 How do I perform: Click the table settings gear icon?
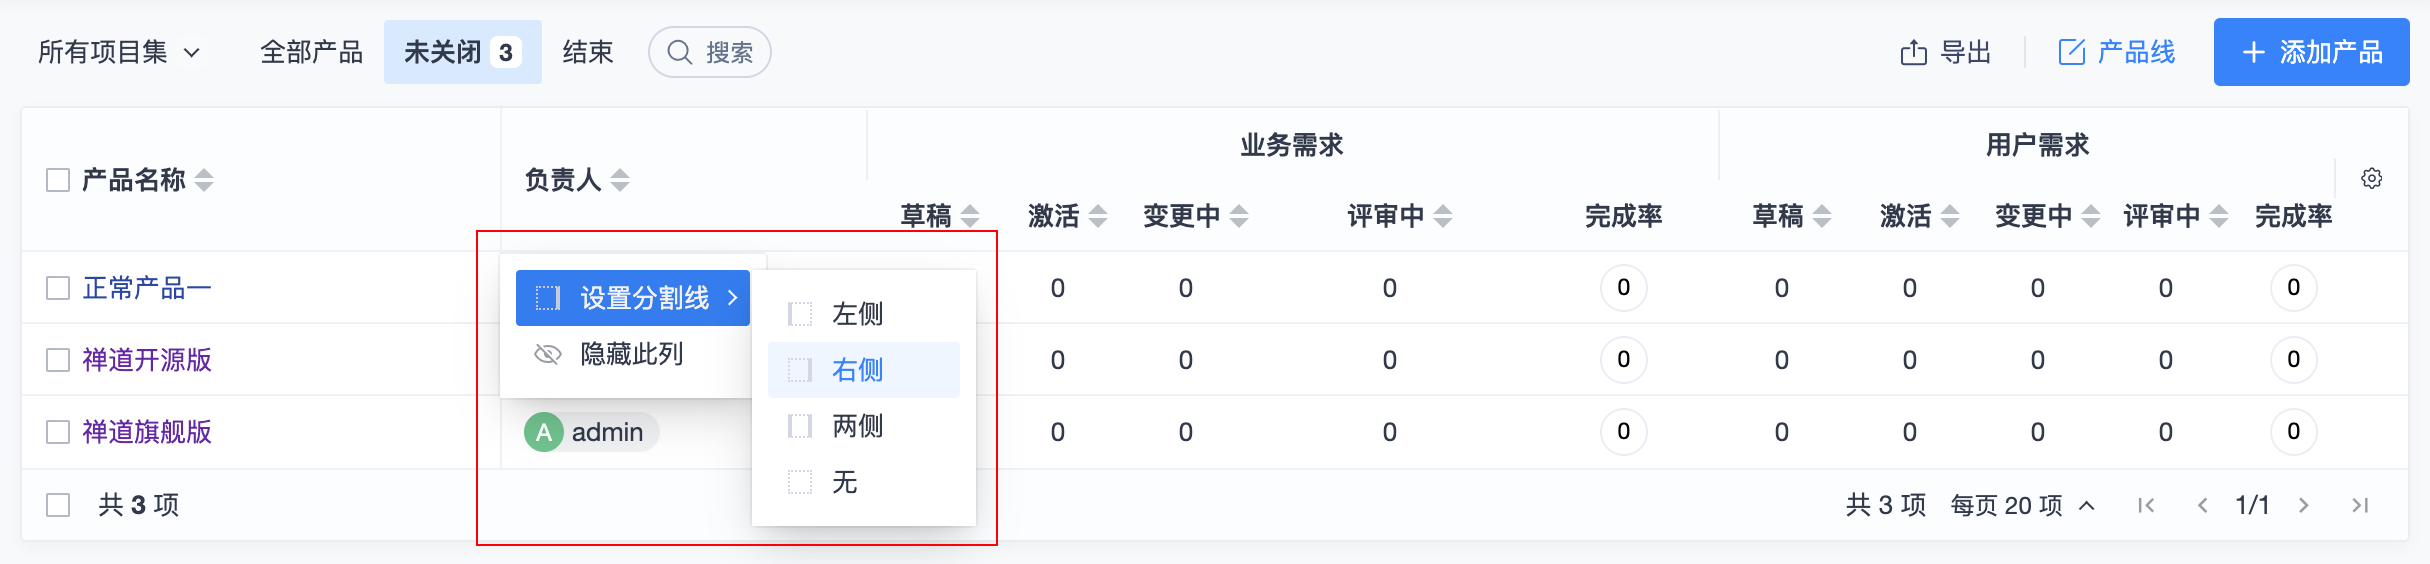pyautogui.click(x=2371, y=179)
